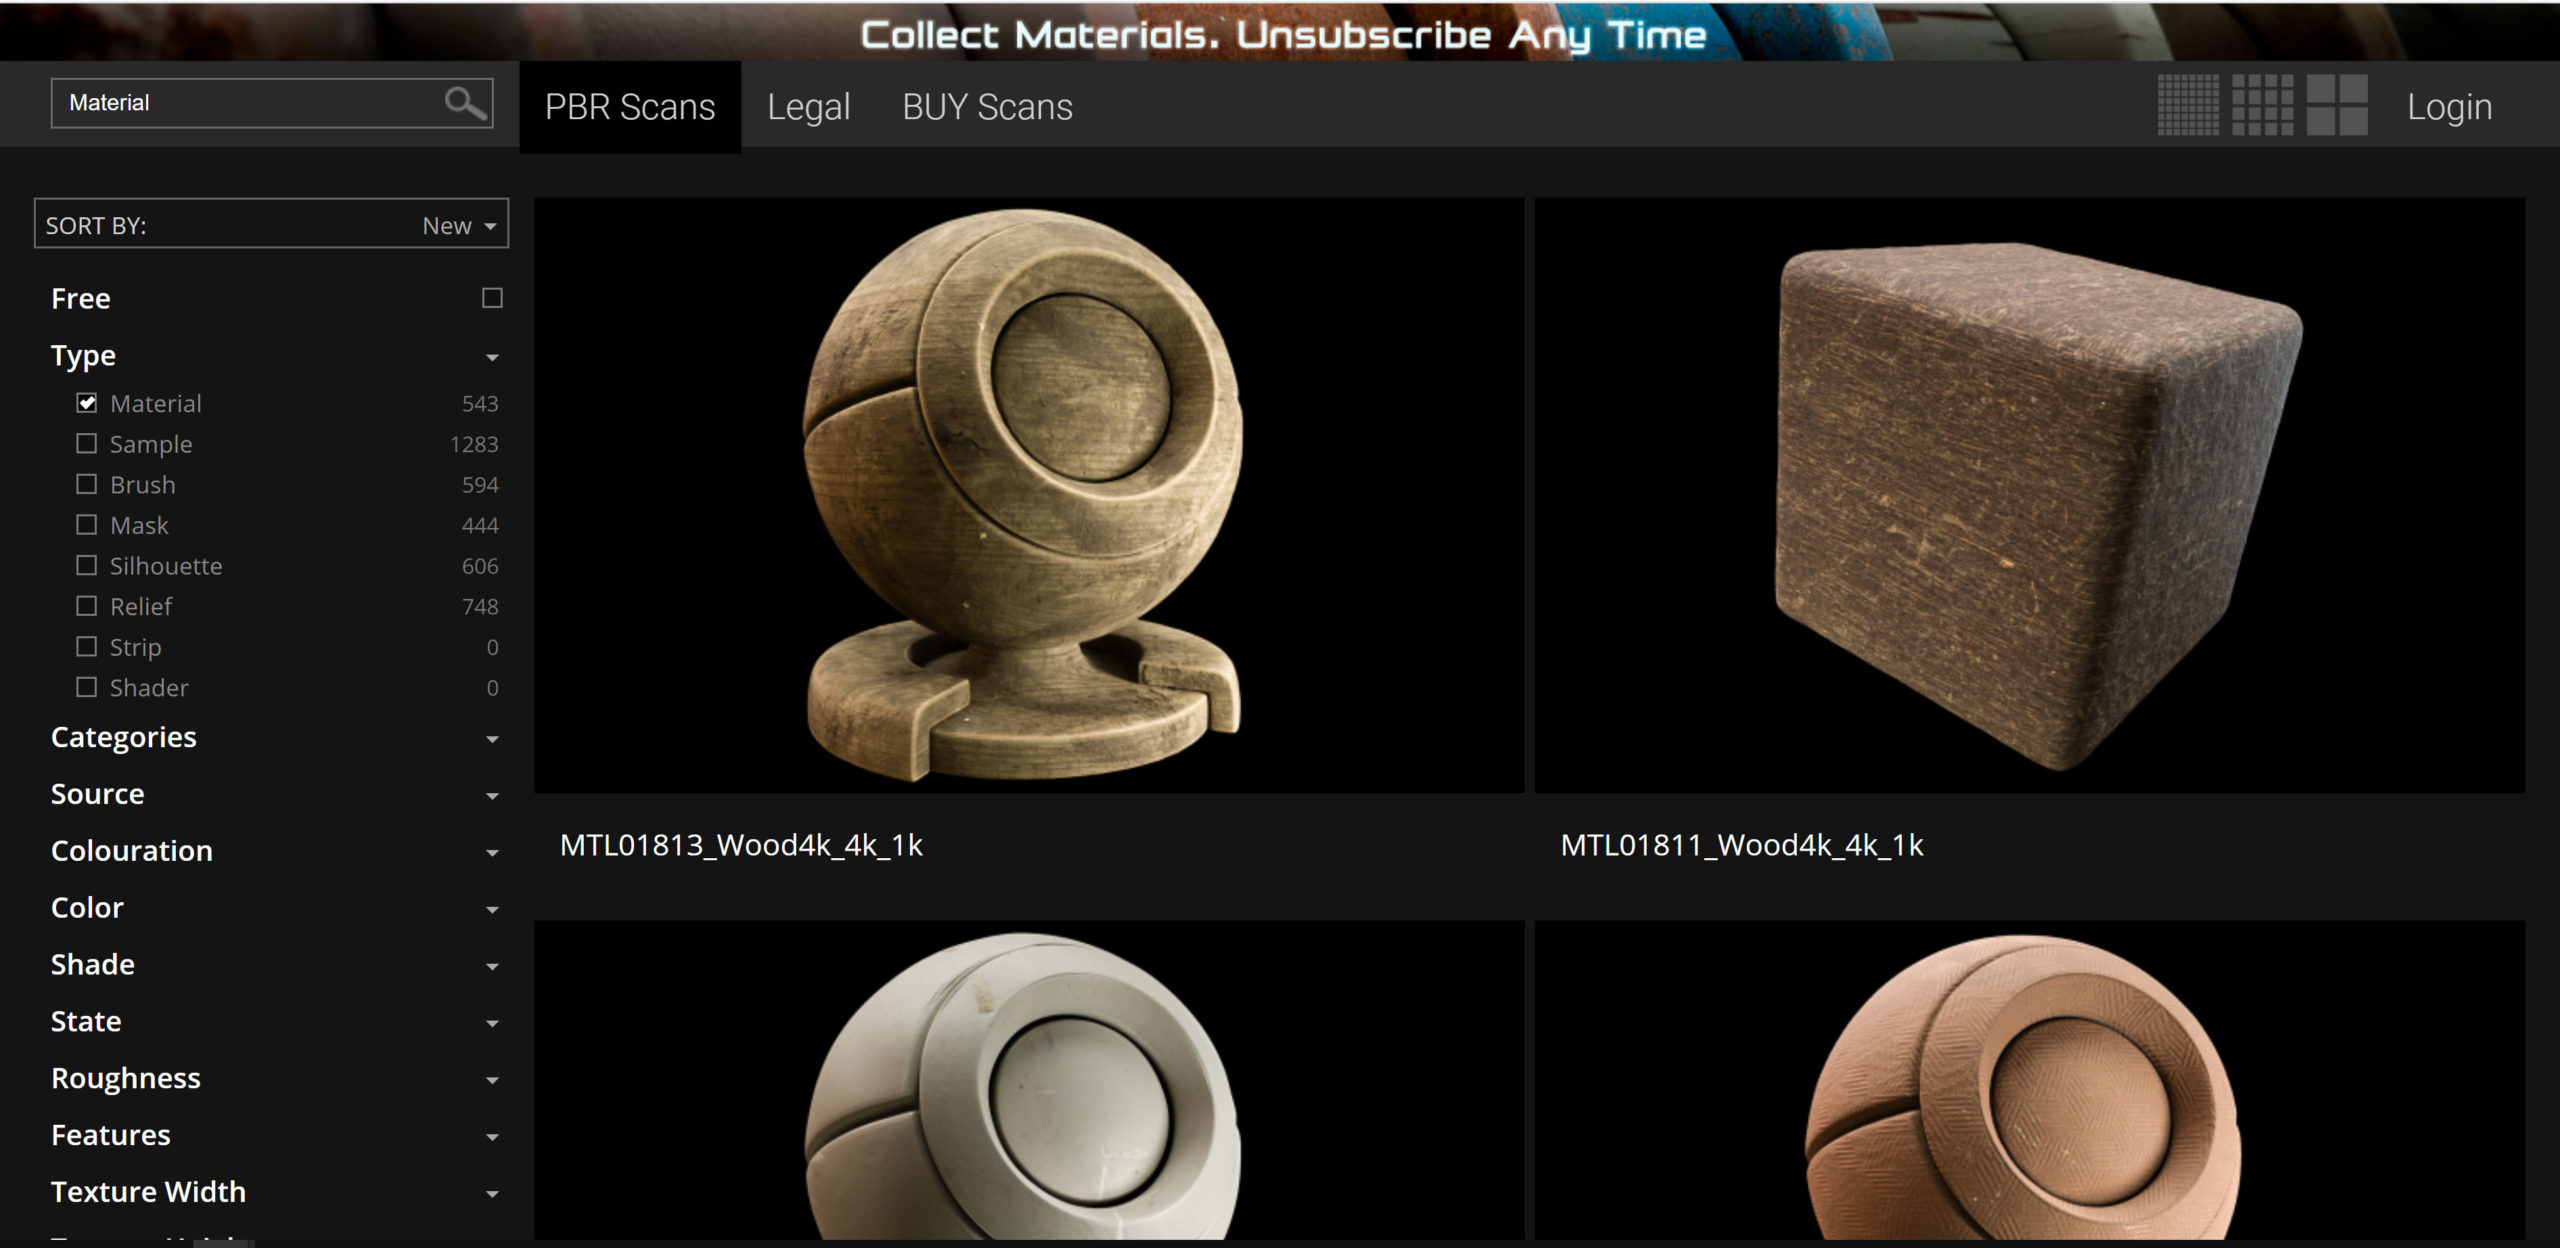The height and width of the screenshot is (1248, 2560).
Task: Tick the Free filter checkbox
Action: [x=492, y=298]
